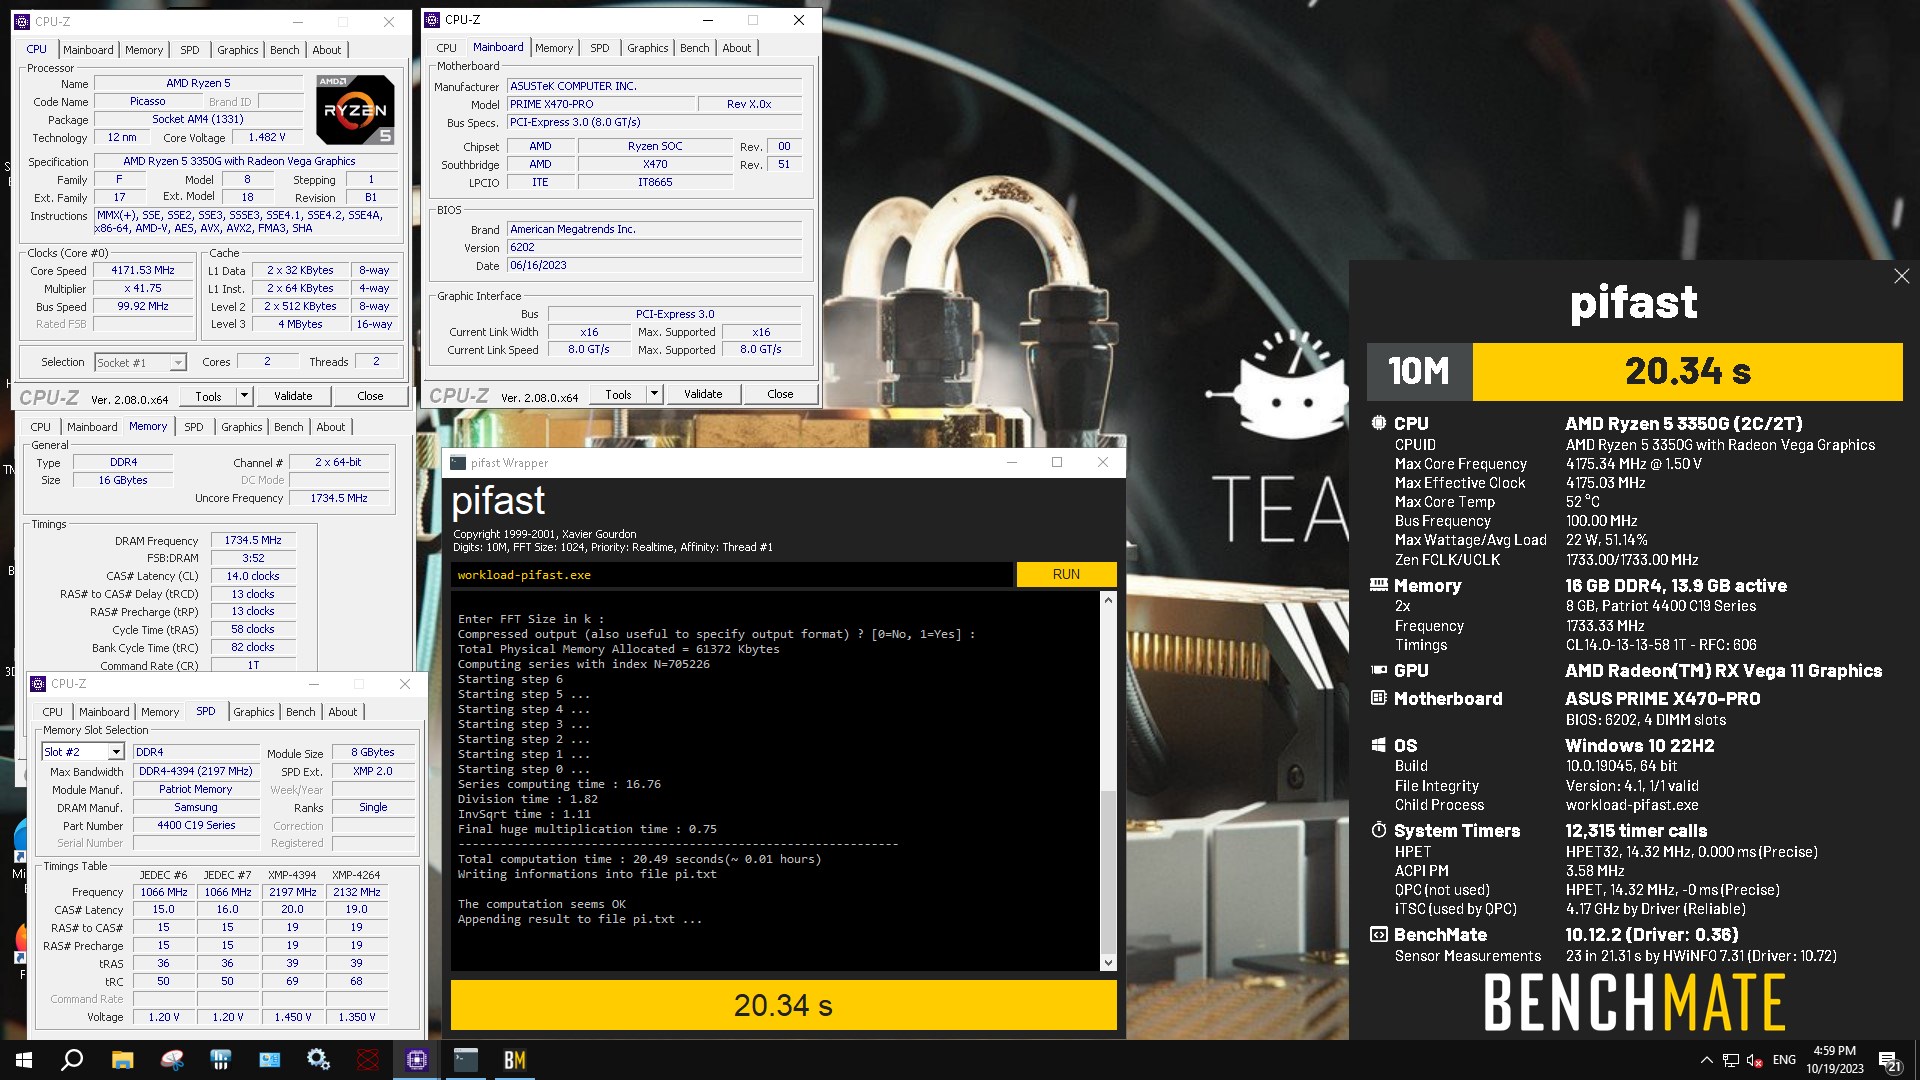Click the scroll-up arrow of the pifast console
The image size is (1920, 1080).
pyautogui.click(x=1108, y=600)
